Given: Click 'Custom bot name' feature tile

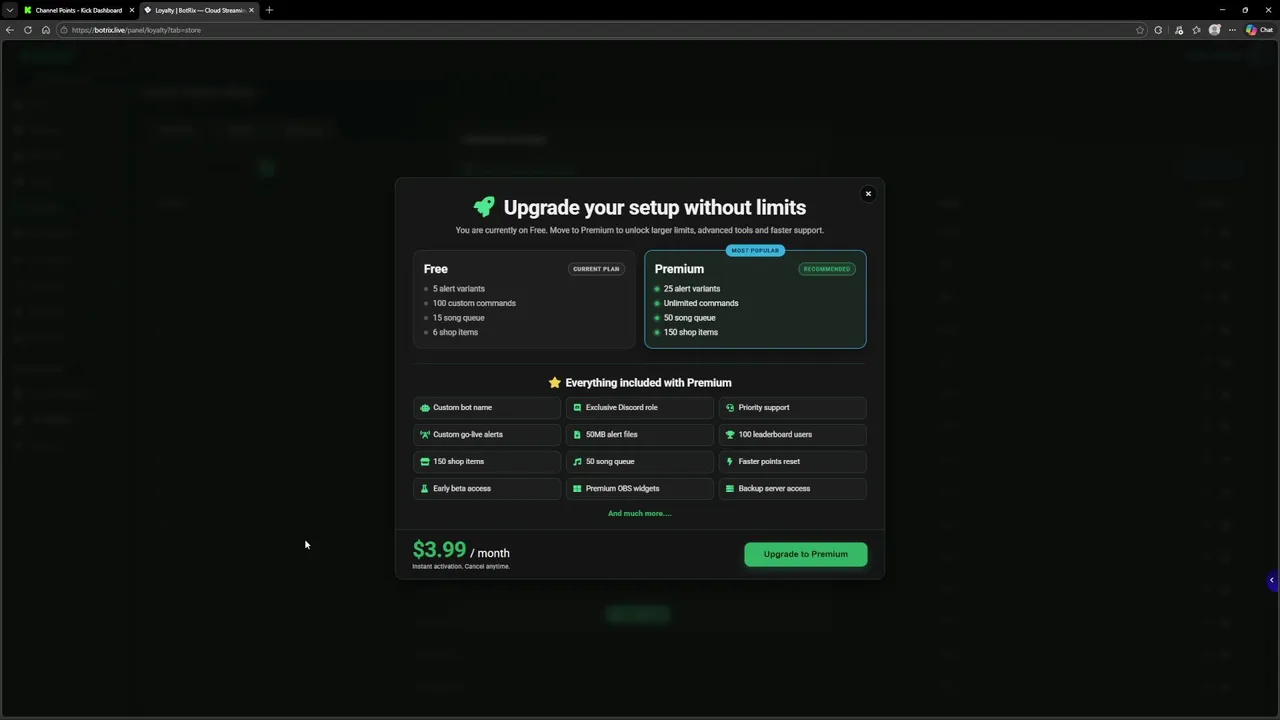Looking at the screenshot, I should pos(487,408).
